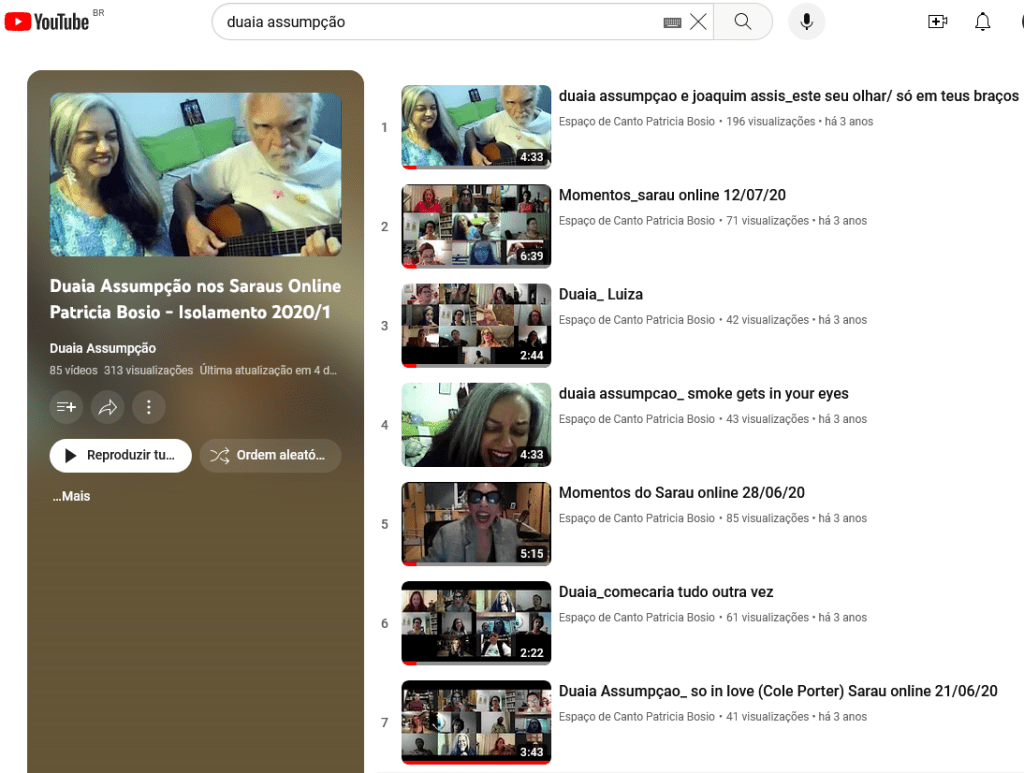Click the YouTube logo home icon
1024x773 pixels.
(x=47, y=22)
